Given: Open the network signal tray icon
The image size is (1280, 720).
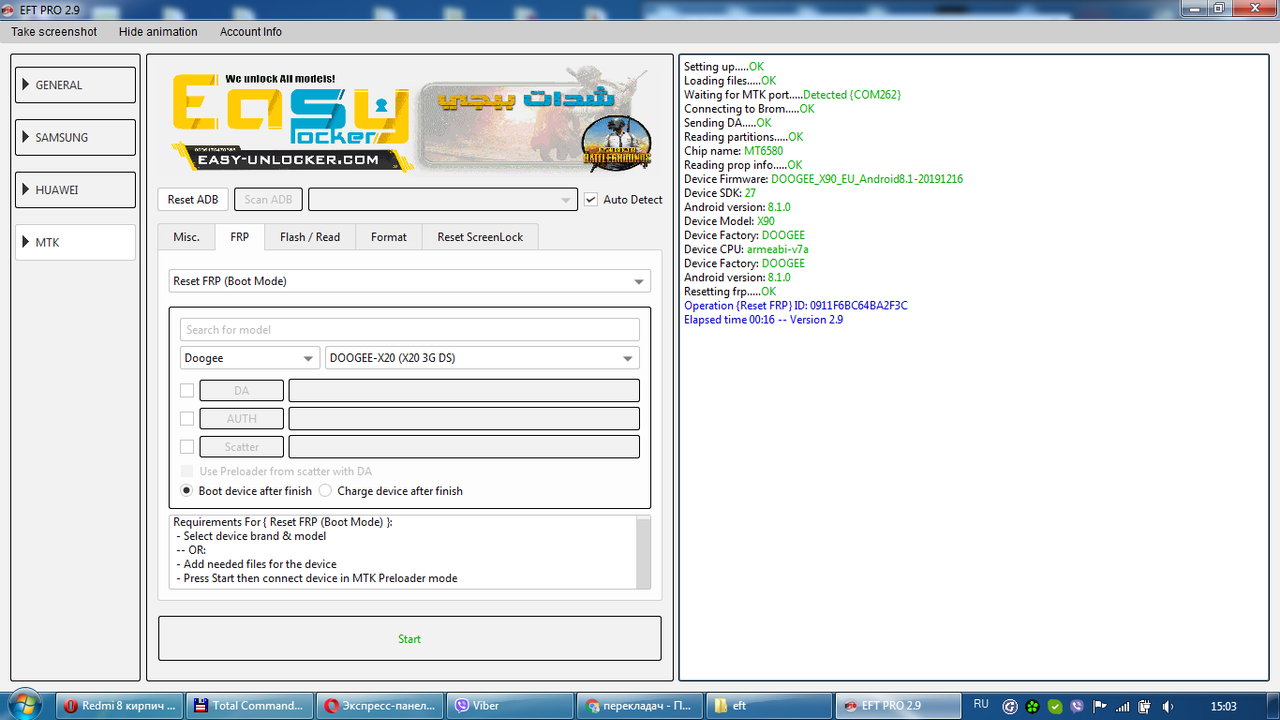Looking at the screenshot, I should pos(1123,706).
